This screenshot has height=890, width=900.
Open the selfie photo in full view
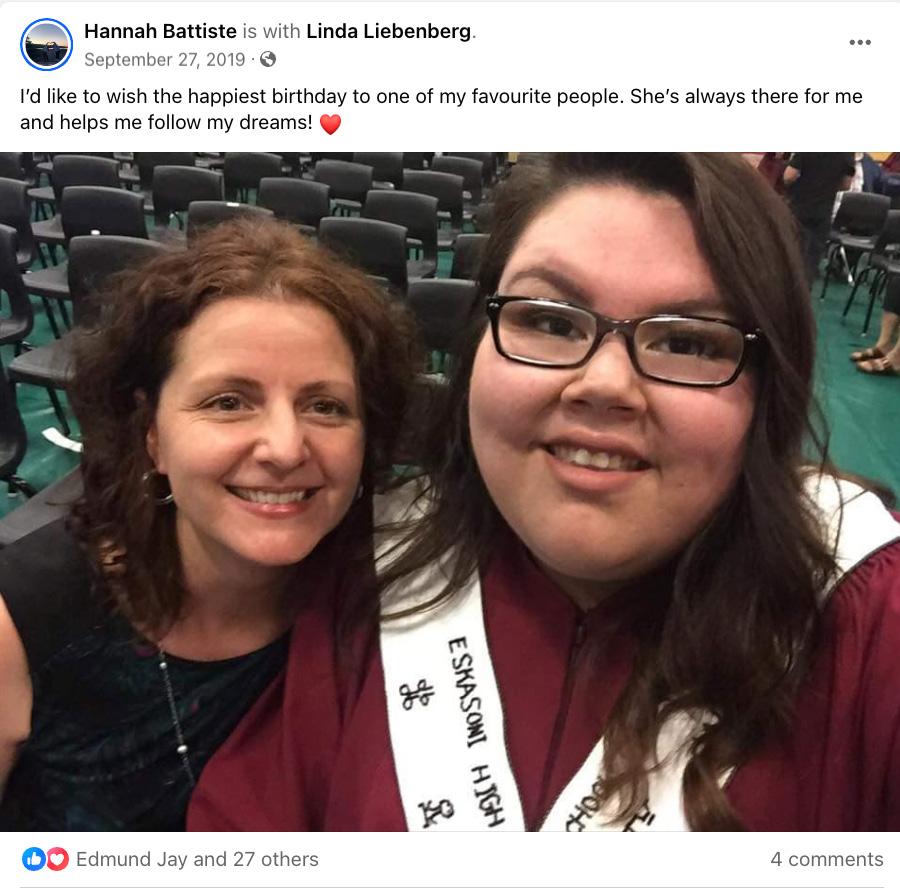[450, 492]
